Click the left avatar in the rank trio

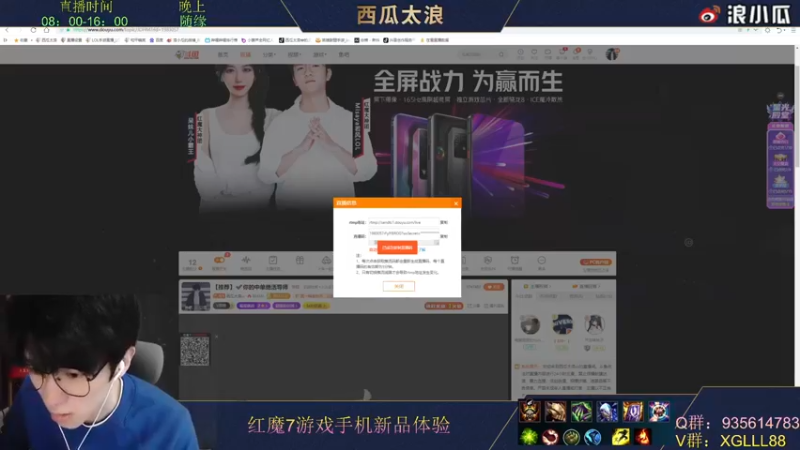click(530, 324)
